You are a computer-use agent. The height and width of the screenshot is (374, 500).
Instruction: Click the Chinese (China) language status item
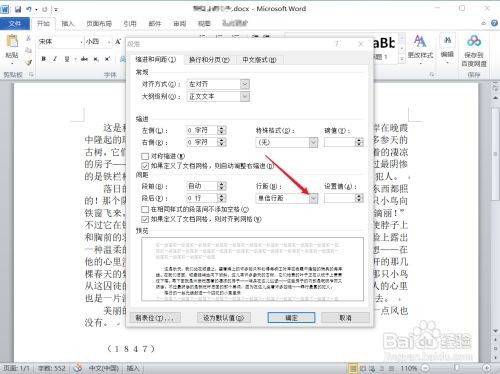pyautogui.click(x=104, y=368)
